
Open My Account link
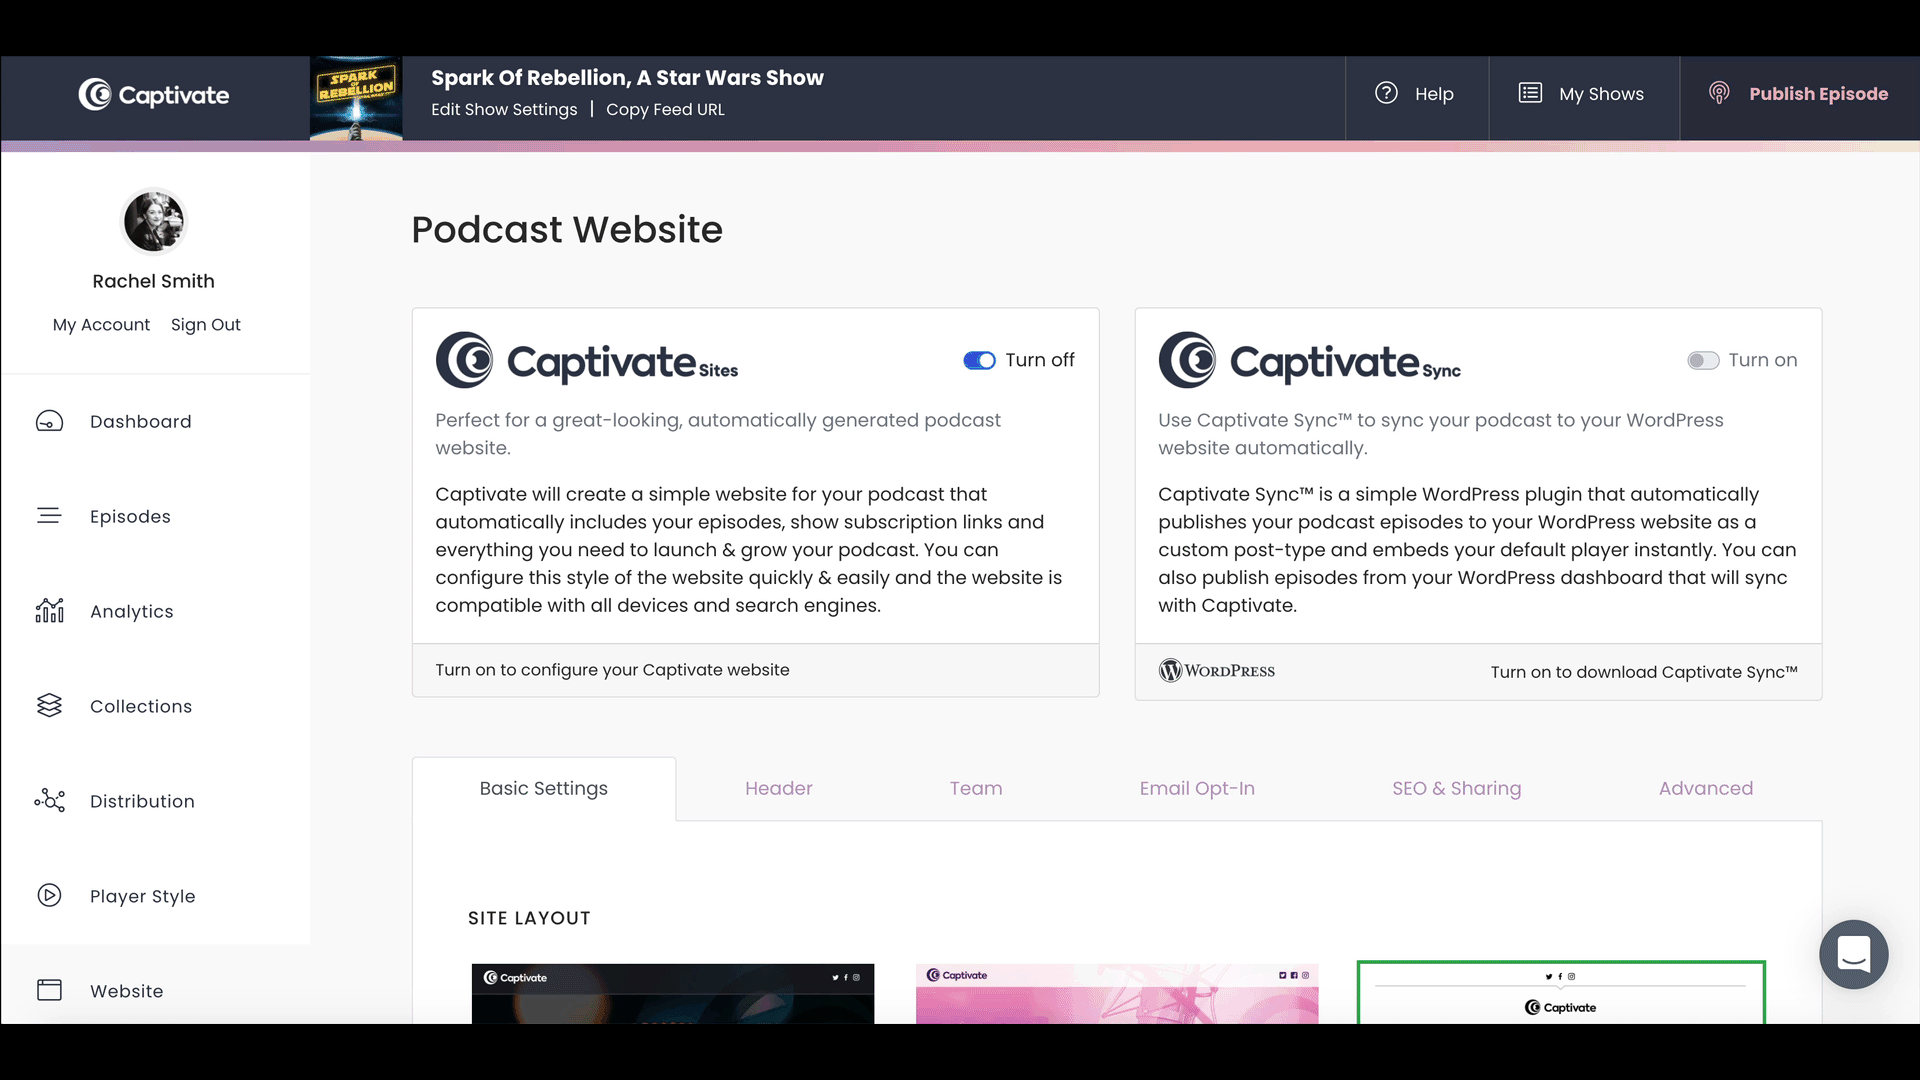point(101,324)
